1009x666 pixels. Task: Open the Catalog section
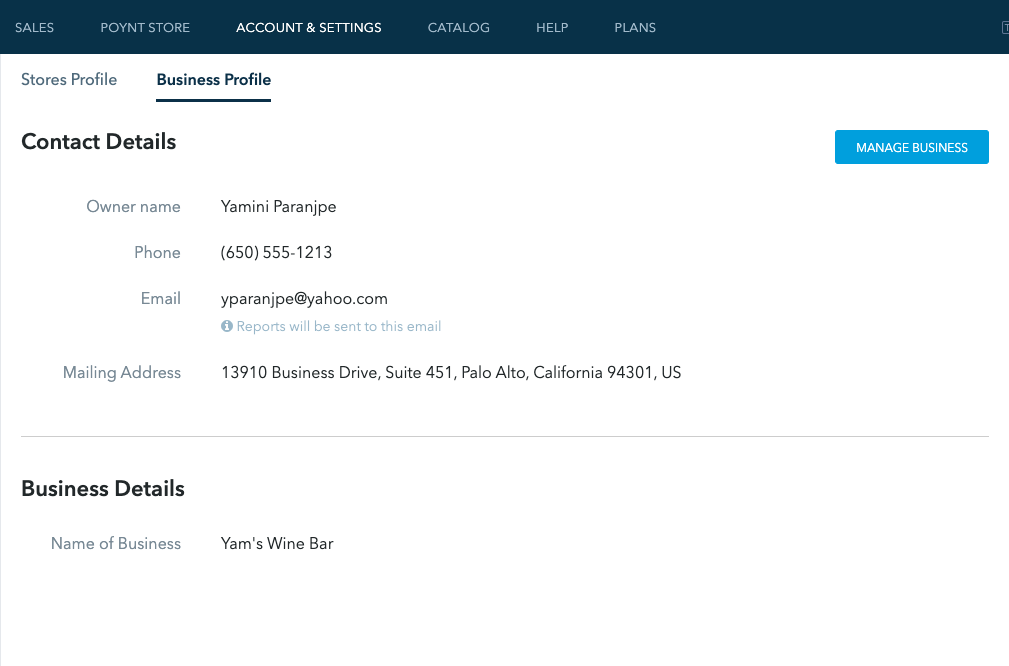point(458,28)
